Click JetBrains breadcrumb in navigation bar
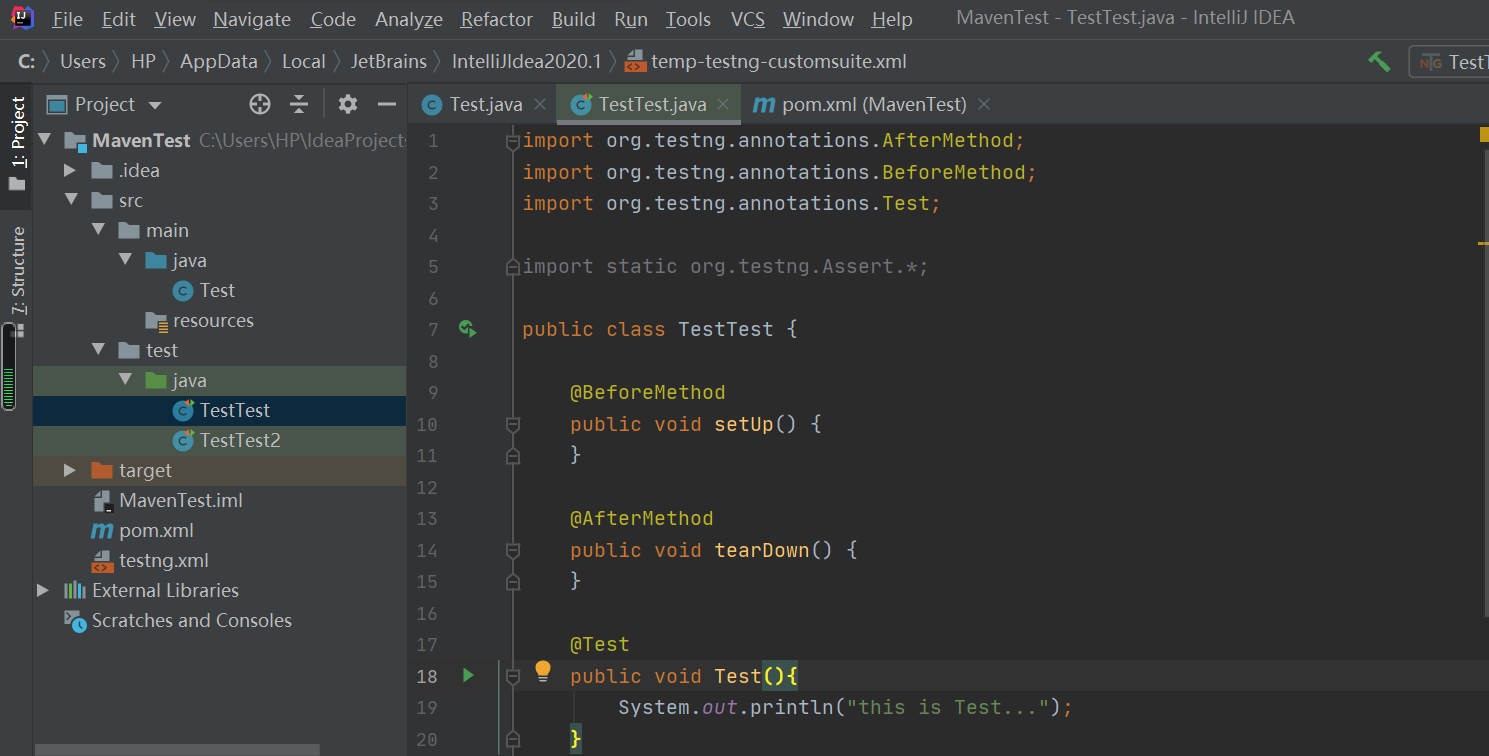1489x756 pixels. click(388, 62)
